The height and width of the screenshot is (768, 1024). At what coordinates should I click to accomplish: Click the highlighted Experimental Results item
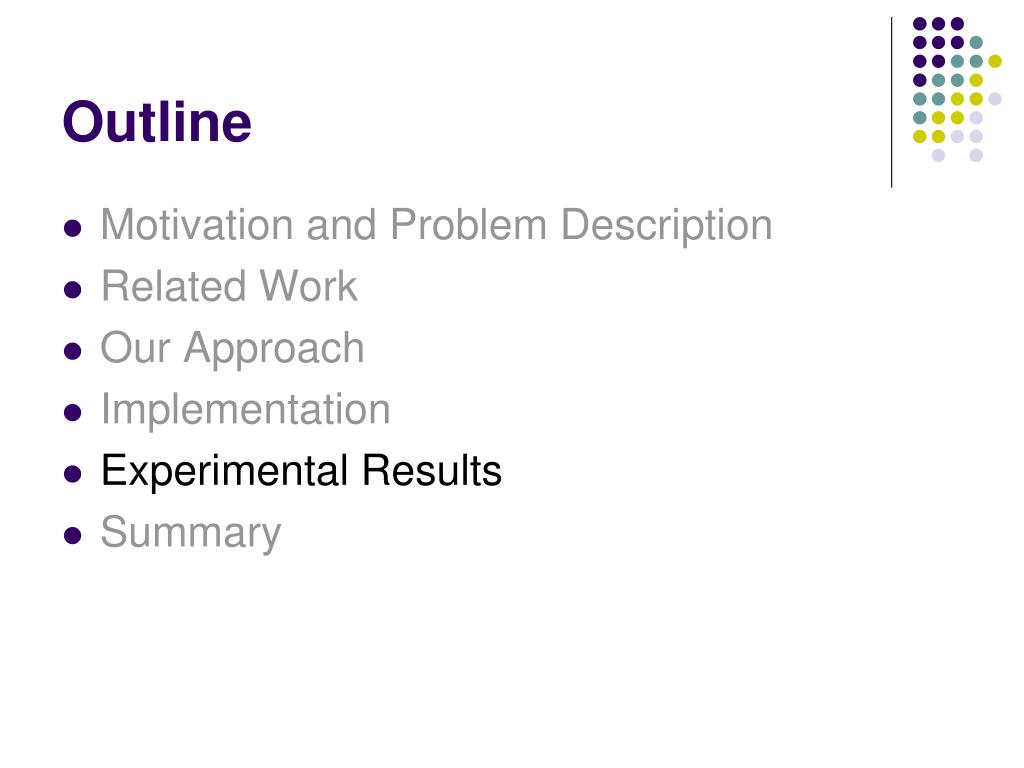301,472
